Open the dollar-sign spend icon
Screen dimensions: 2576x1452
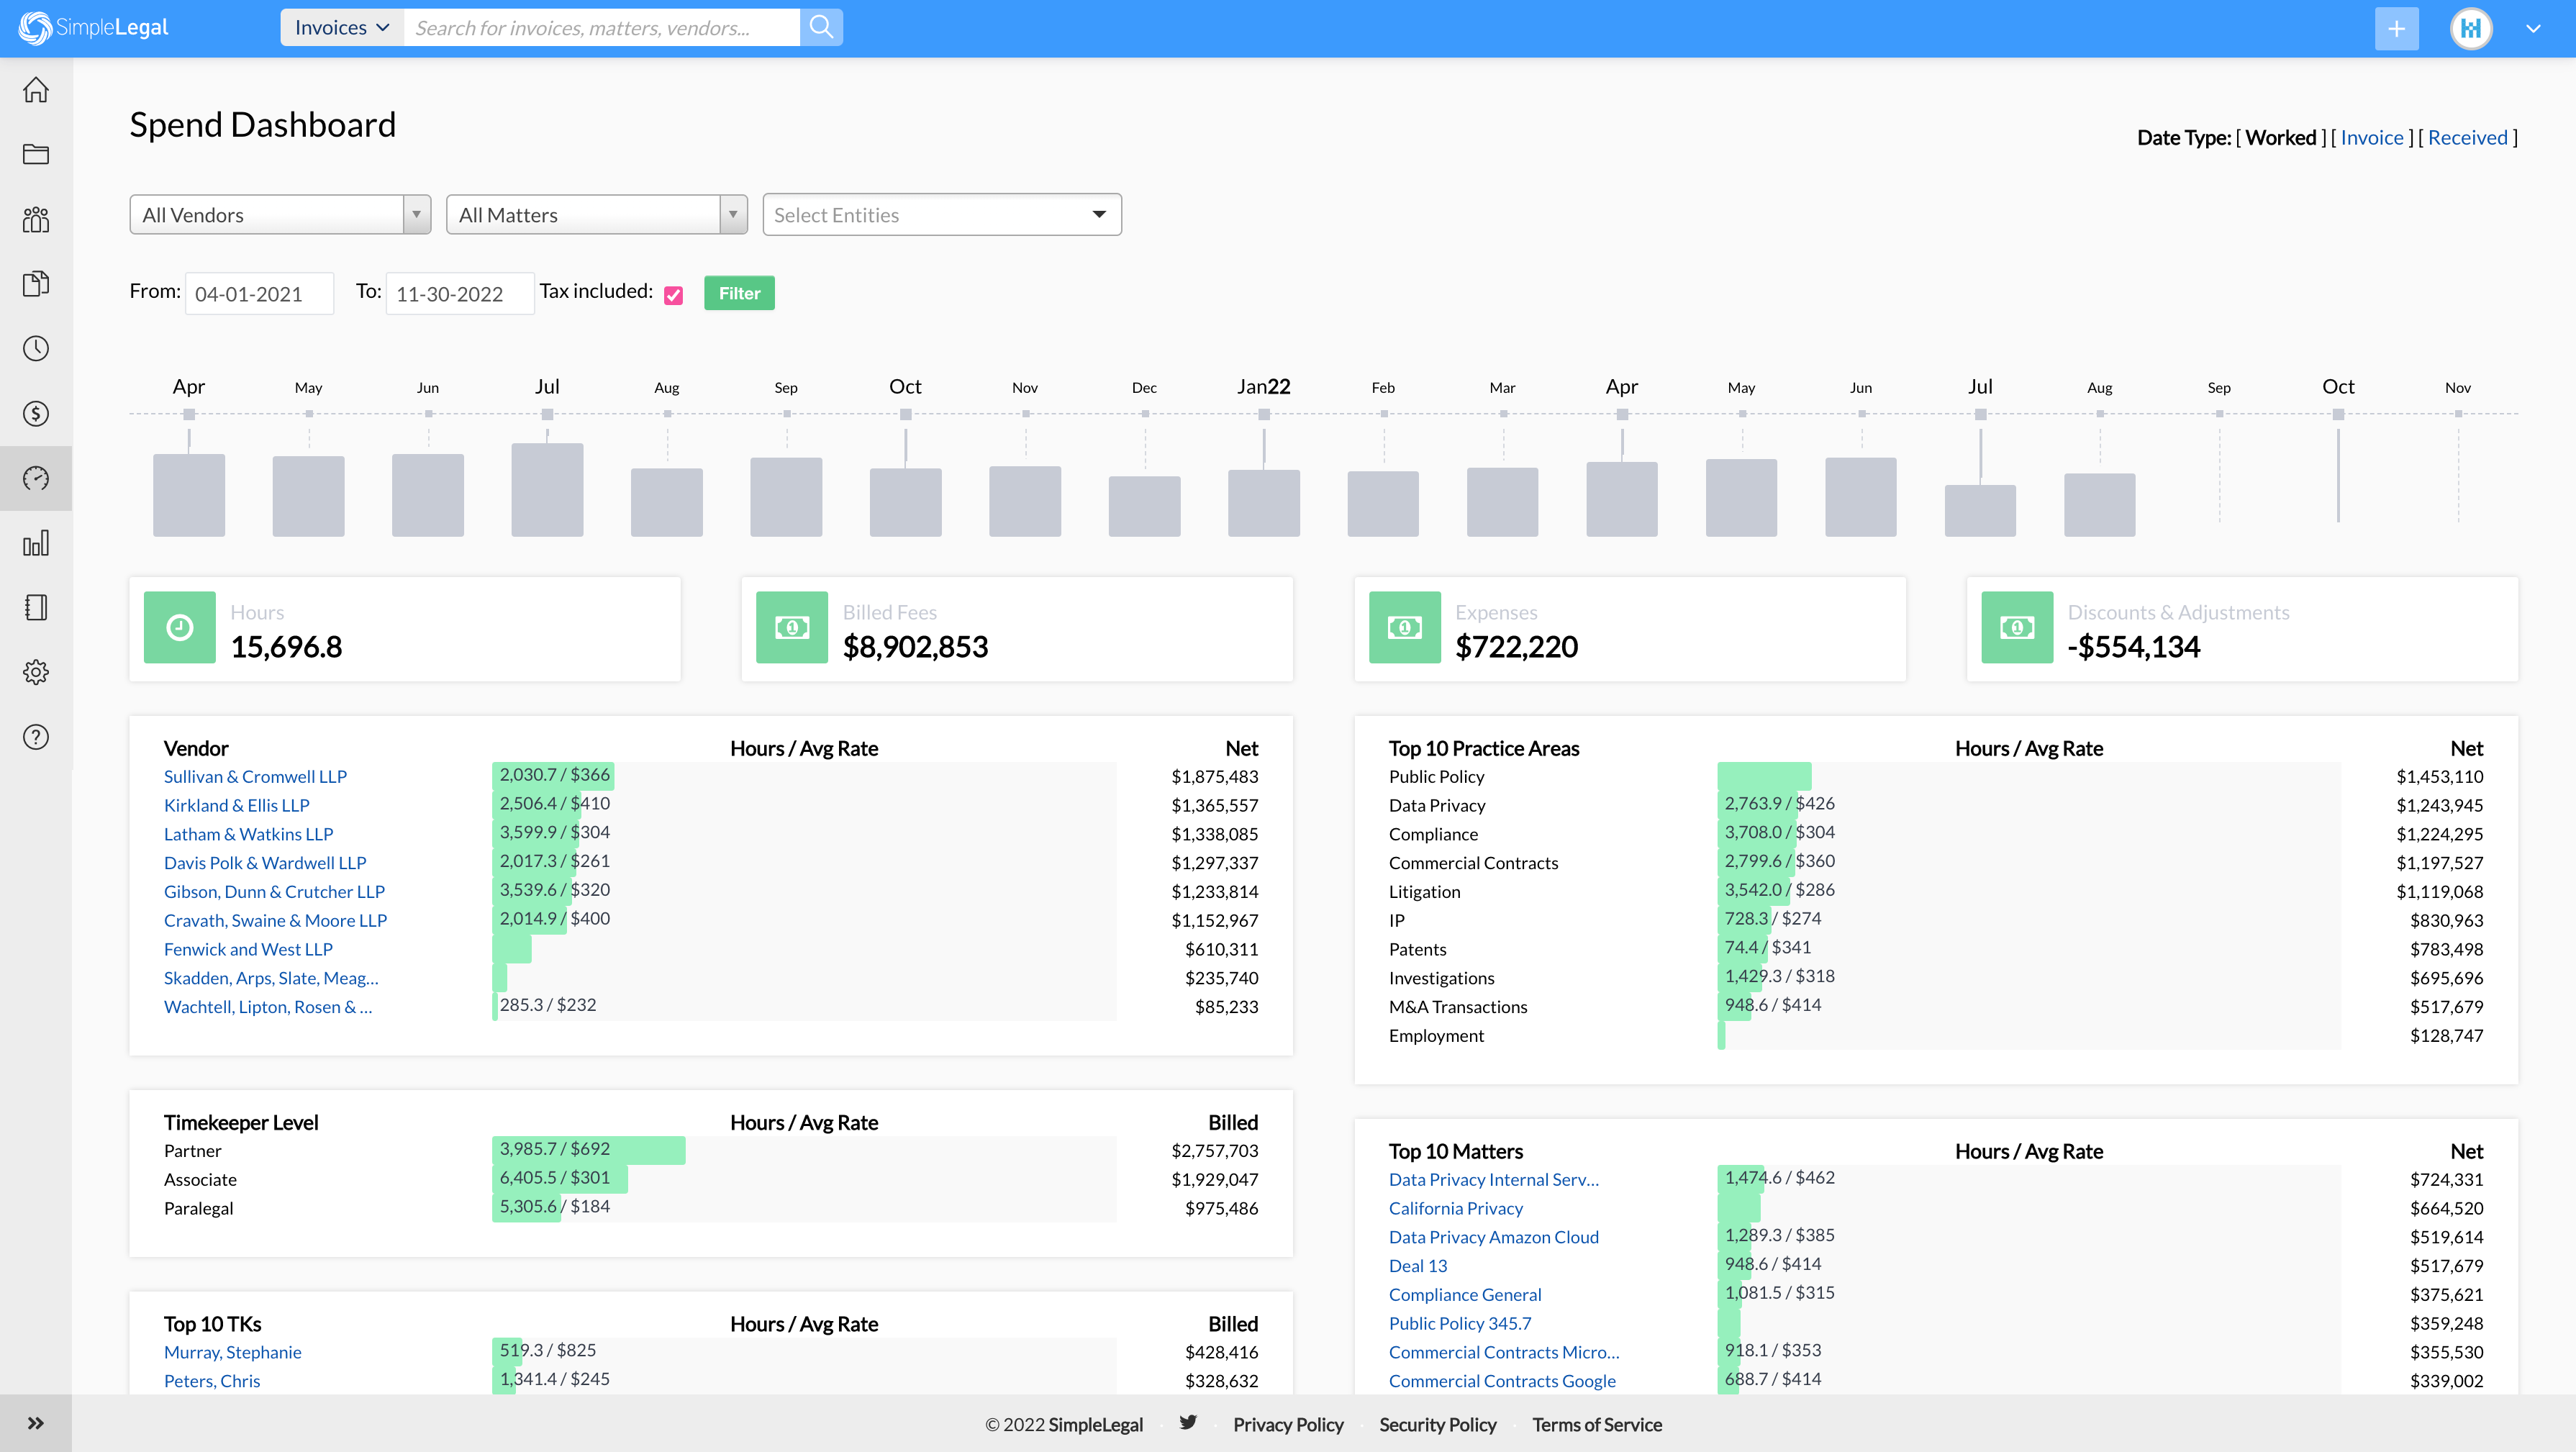(36, 413)
